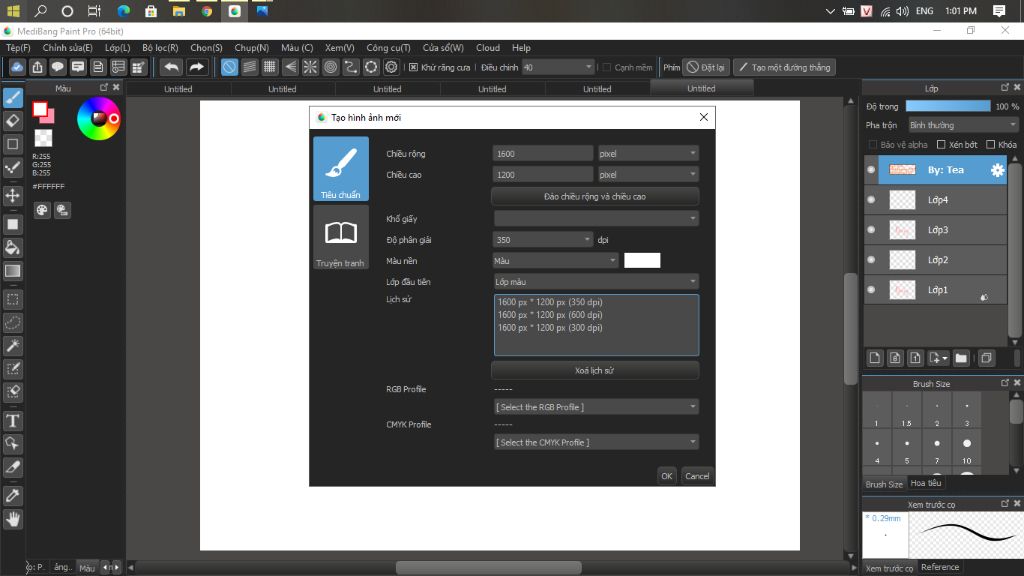Open Độ phân giải dpi dropdown
The width and height of the screenshot is (1024, 576).
tap(542, 240)
